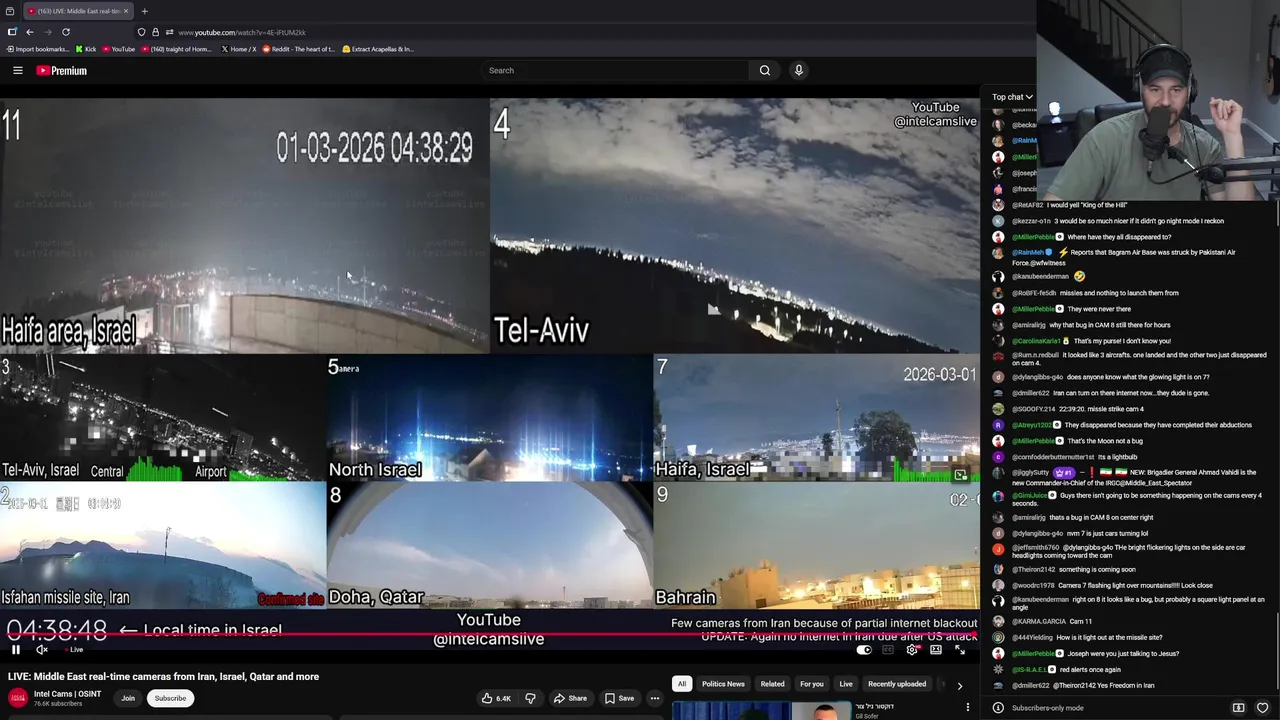1280x720 pixels.
Task: Click the red player progress bar
Action: tap(489, 634)
